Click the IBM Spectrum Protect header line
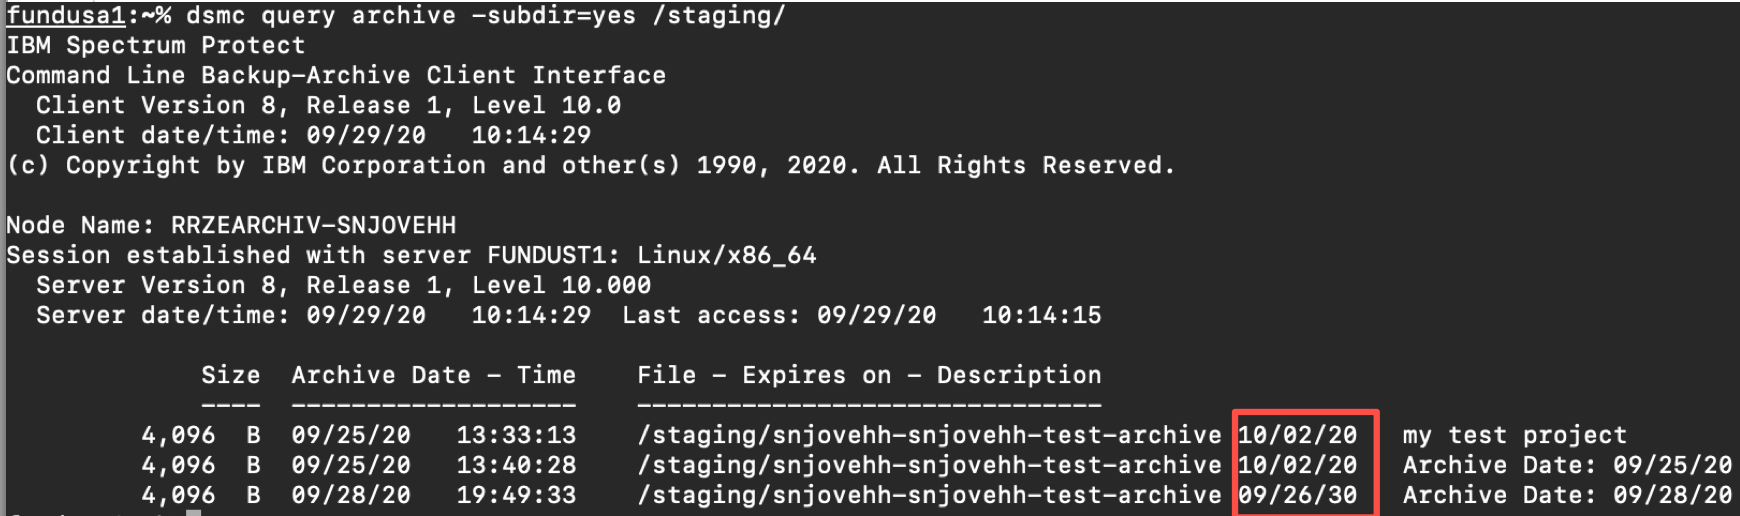 (x=156, y=45)
